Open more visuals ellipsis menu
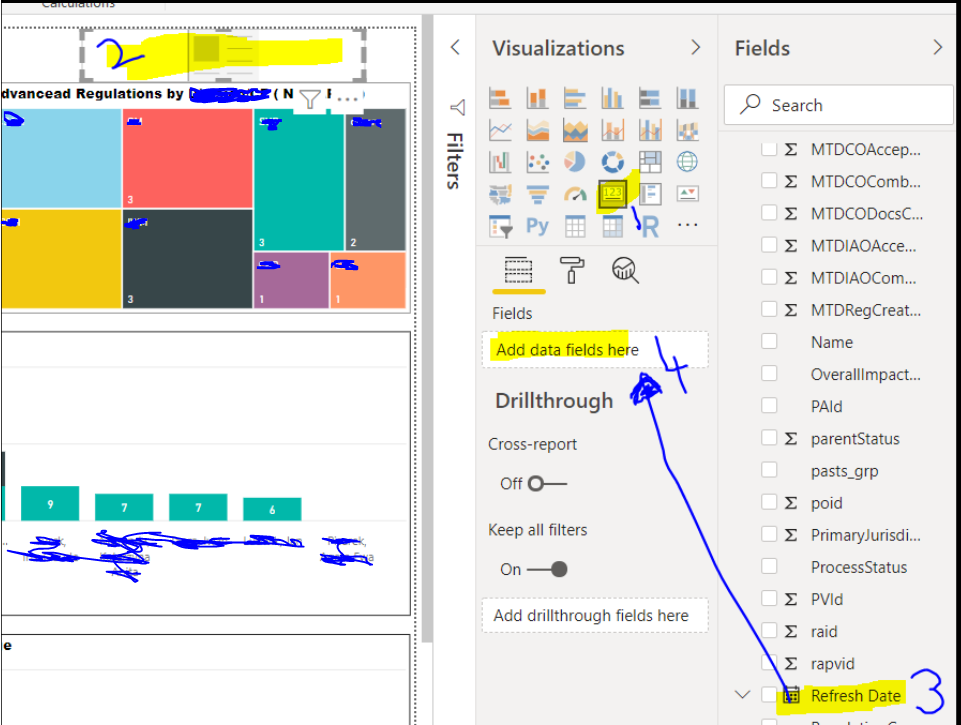 click(x=685, y=225)
